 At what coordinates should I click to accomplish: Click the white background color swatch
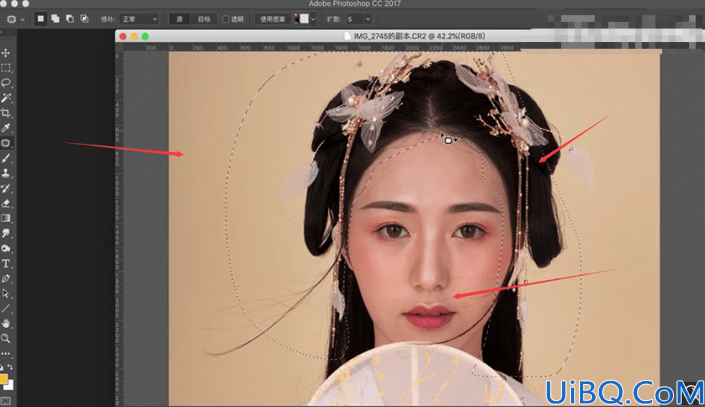point(9,385)
